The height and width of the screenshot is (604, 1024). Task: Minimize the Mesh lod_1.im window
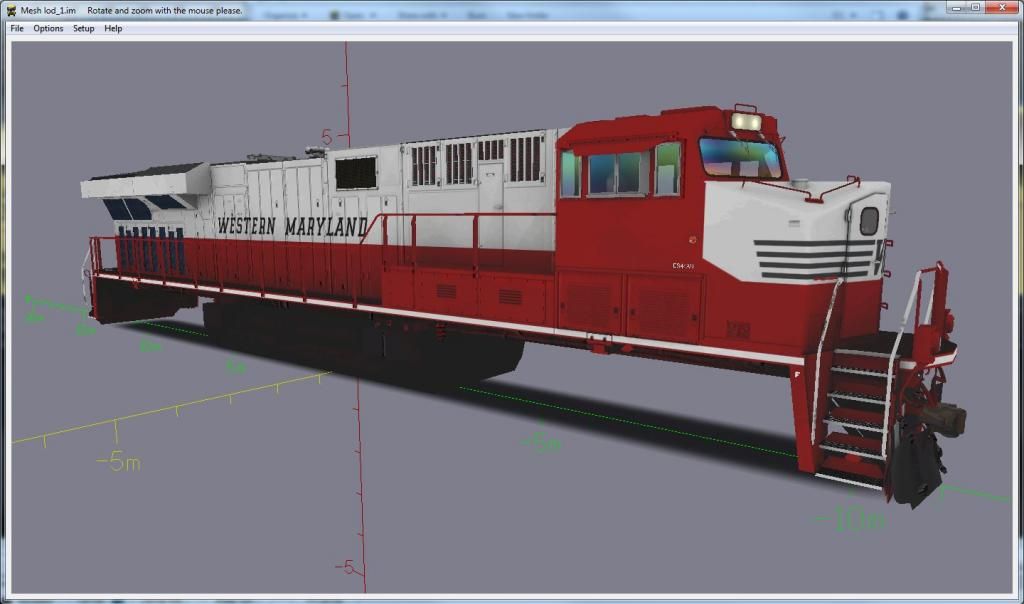point(957,8)
